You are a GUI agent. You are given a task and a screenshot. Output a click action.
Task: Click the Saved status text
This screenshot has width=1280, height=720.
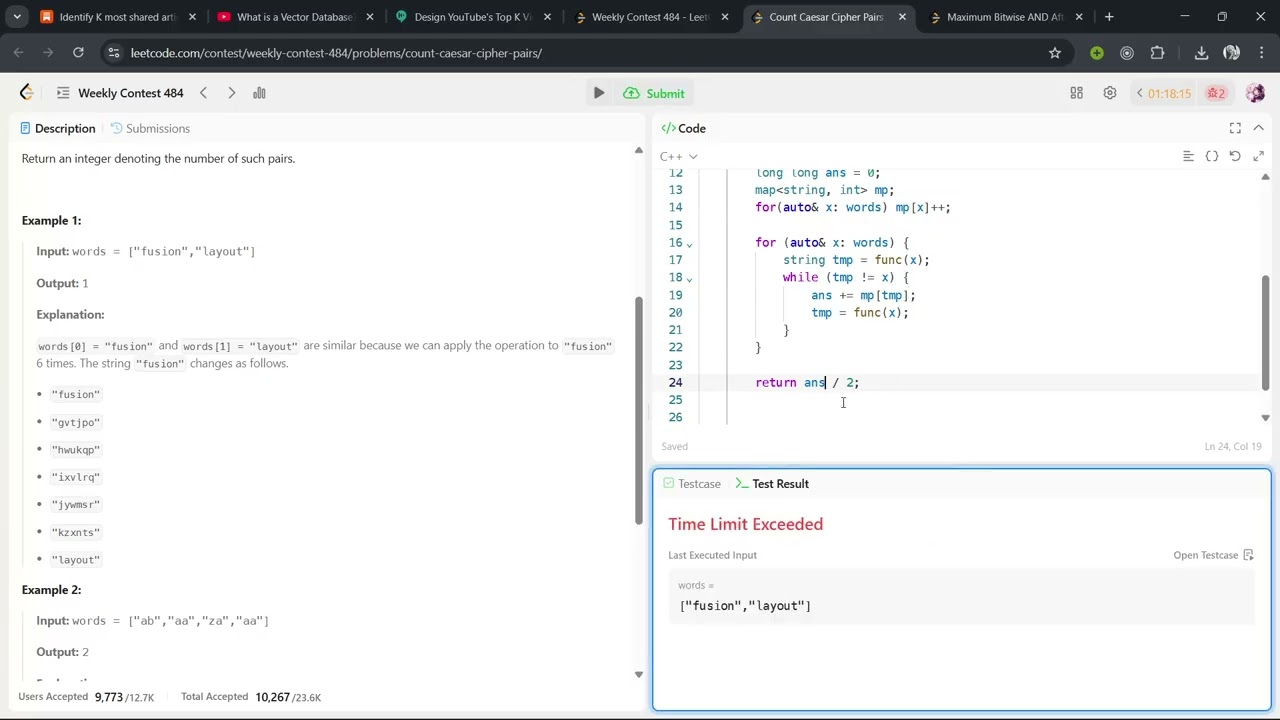(674, 447)
